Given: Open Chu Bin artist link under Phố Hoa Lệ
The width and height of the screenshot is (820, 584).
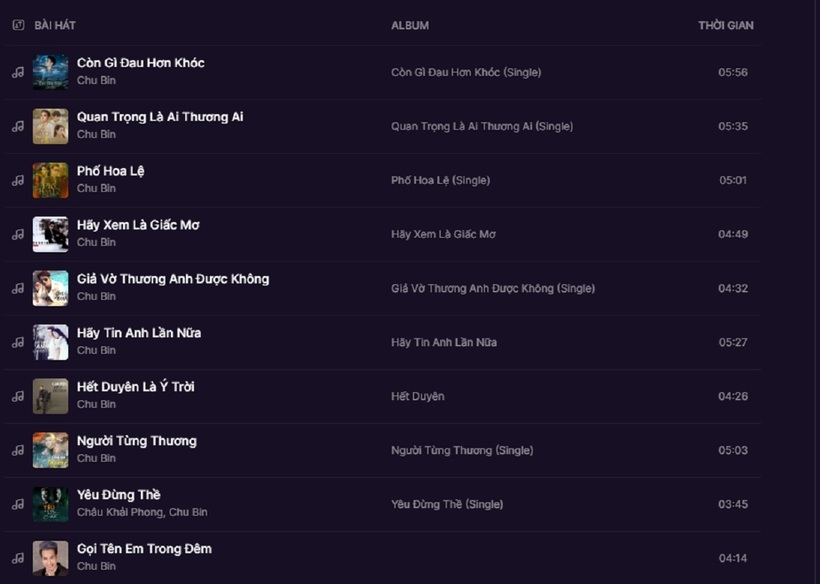Looking at the screenshot, I should [96, 188].
